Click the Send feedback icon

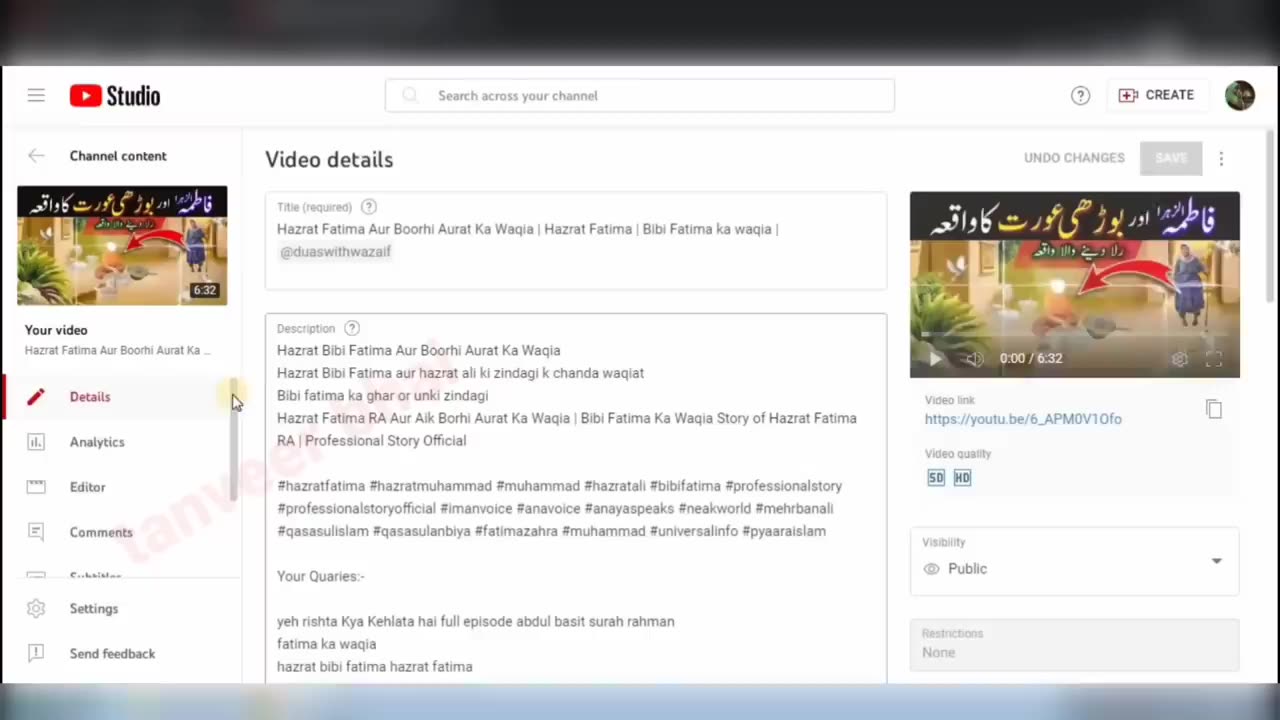tap(36, 653)
